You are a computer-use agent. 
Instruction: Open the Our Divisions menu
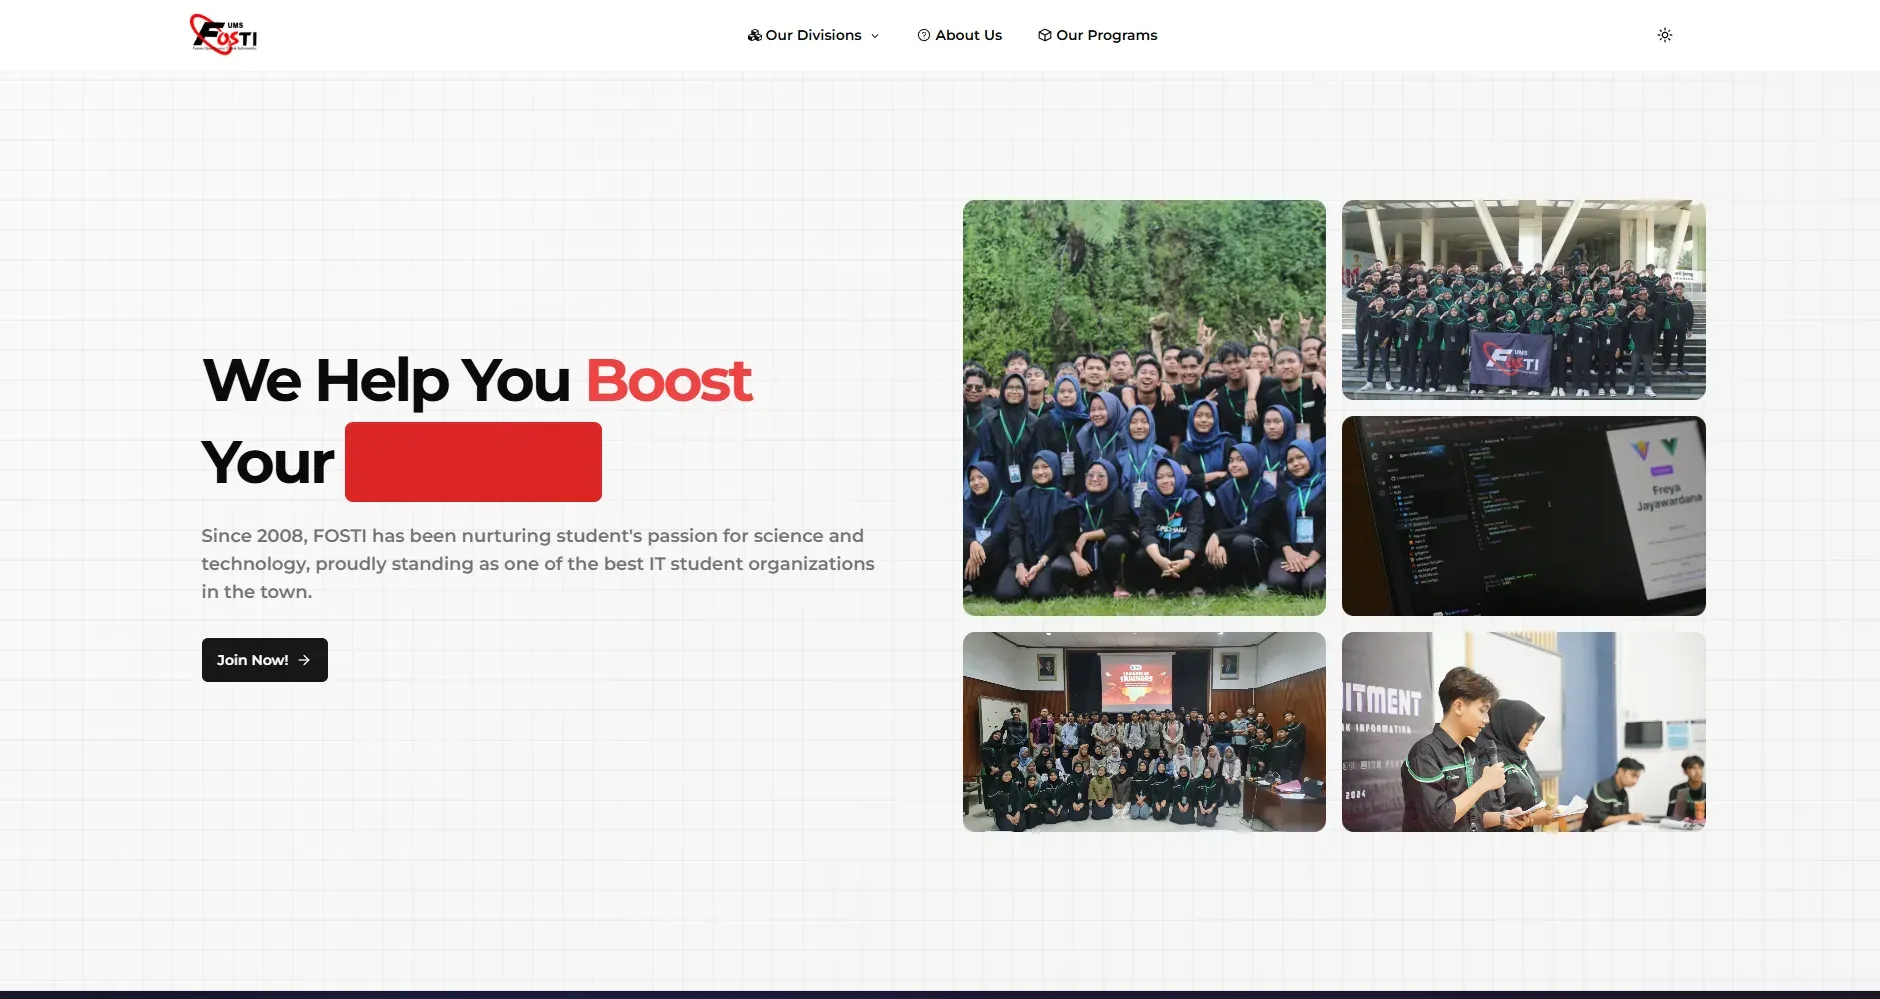pyautogui.click(x=814, y=35)
